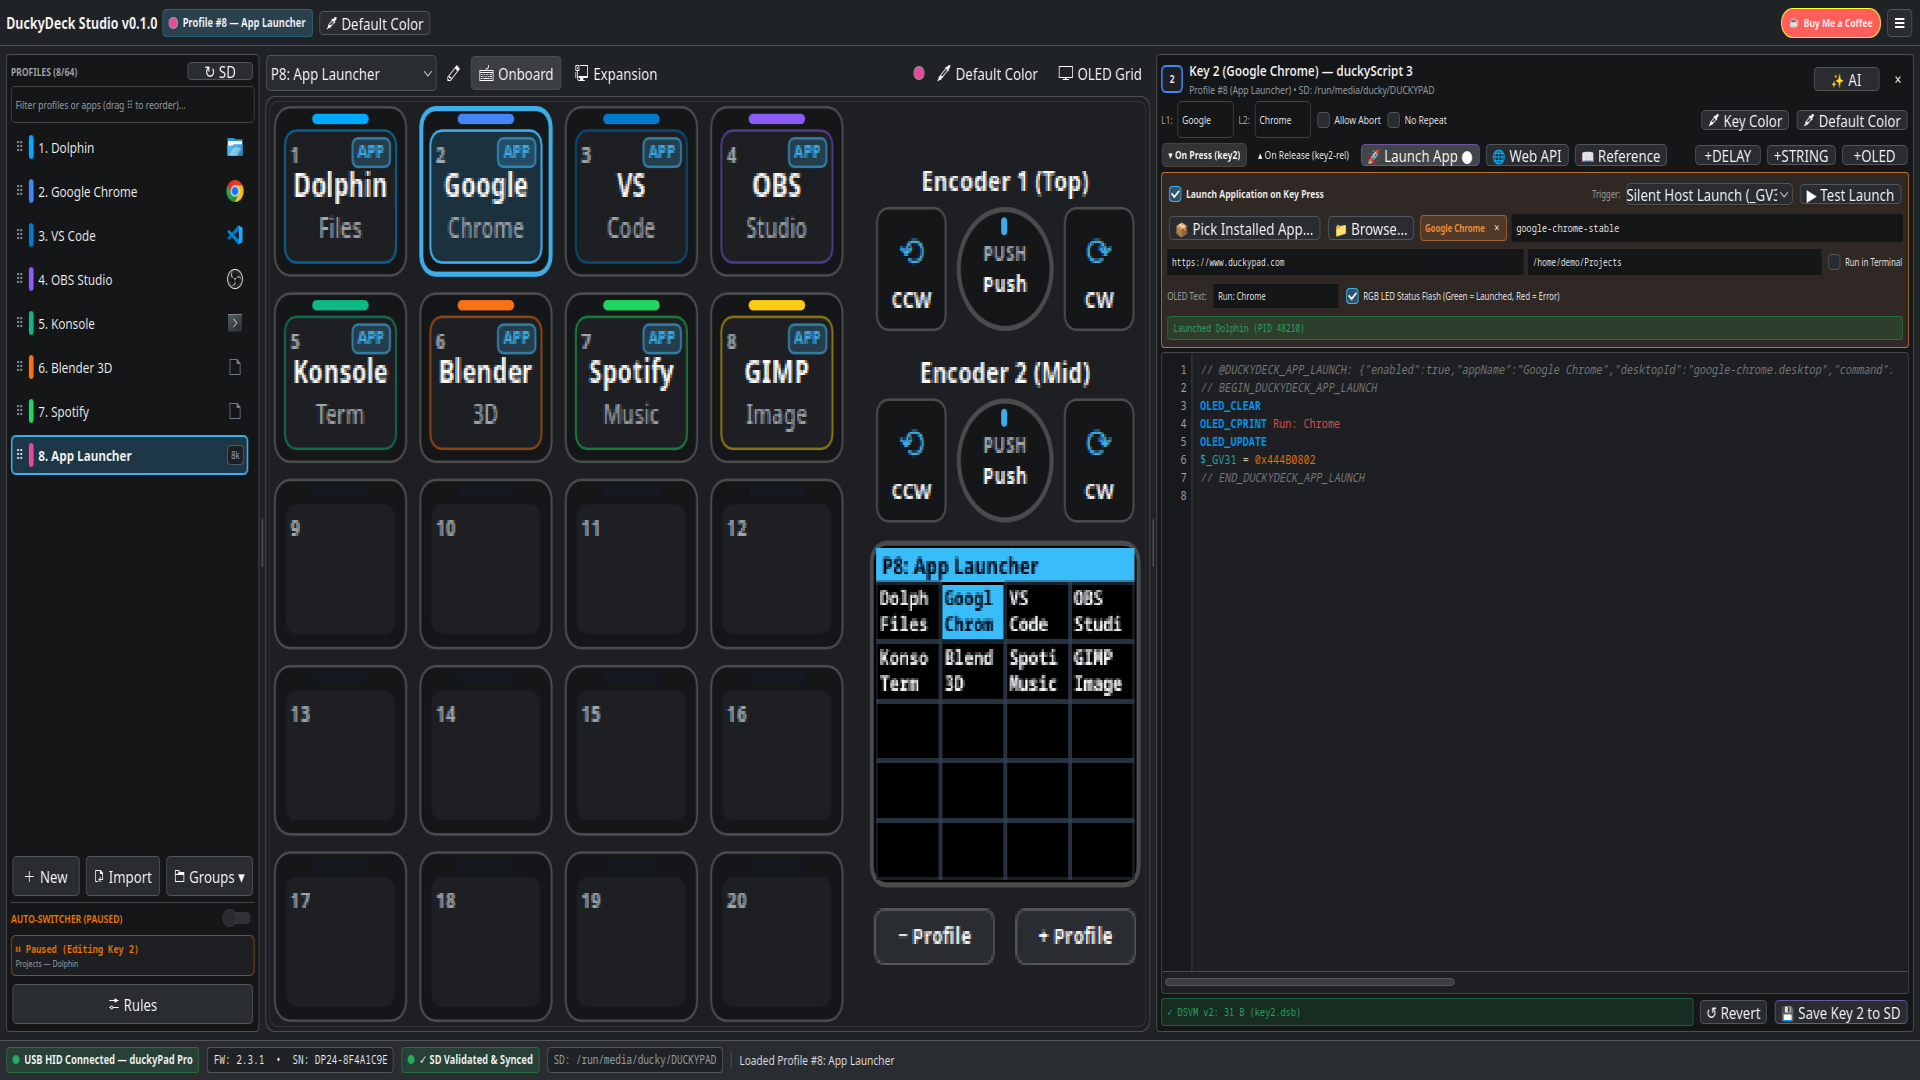Open the Trigger Silent Host Launch dropdown
Screen dimensions: 1920x1080
click(1707, 195)
